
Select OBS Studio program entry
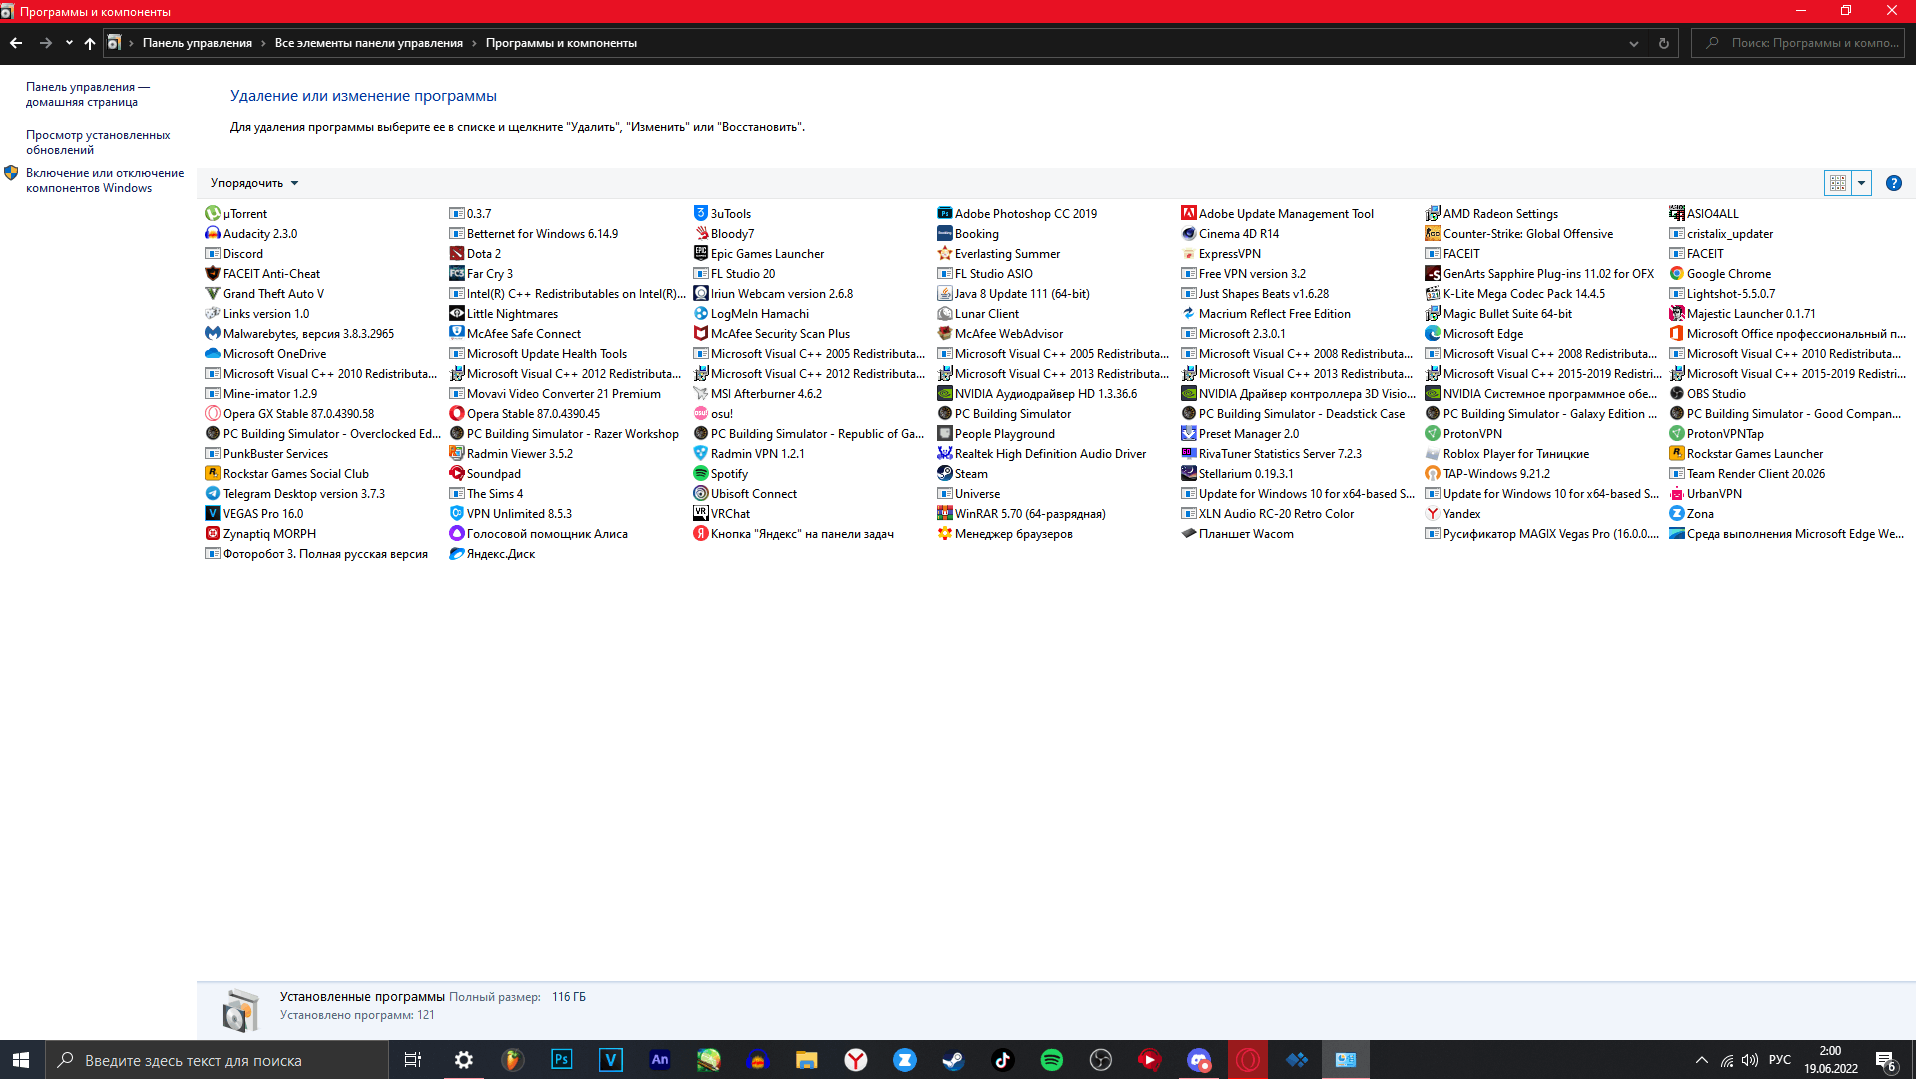(1707, 393)
